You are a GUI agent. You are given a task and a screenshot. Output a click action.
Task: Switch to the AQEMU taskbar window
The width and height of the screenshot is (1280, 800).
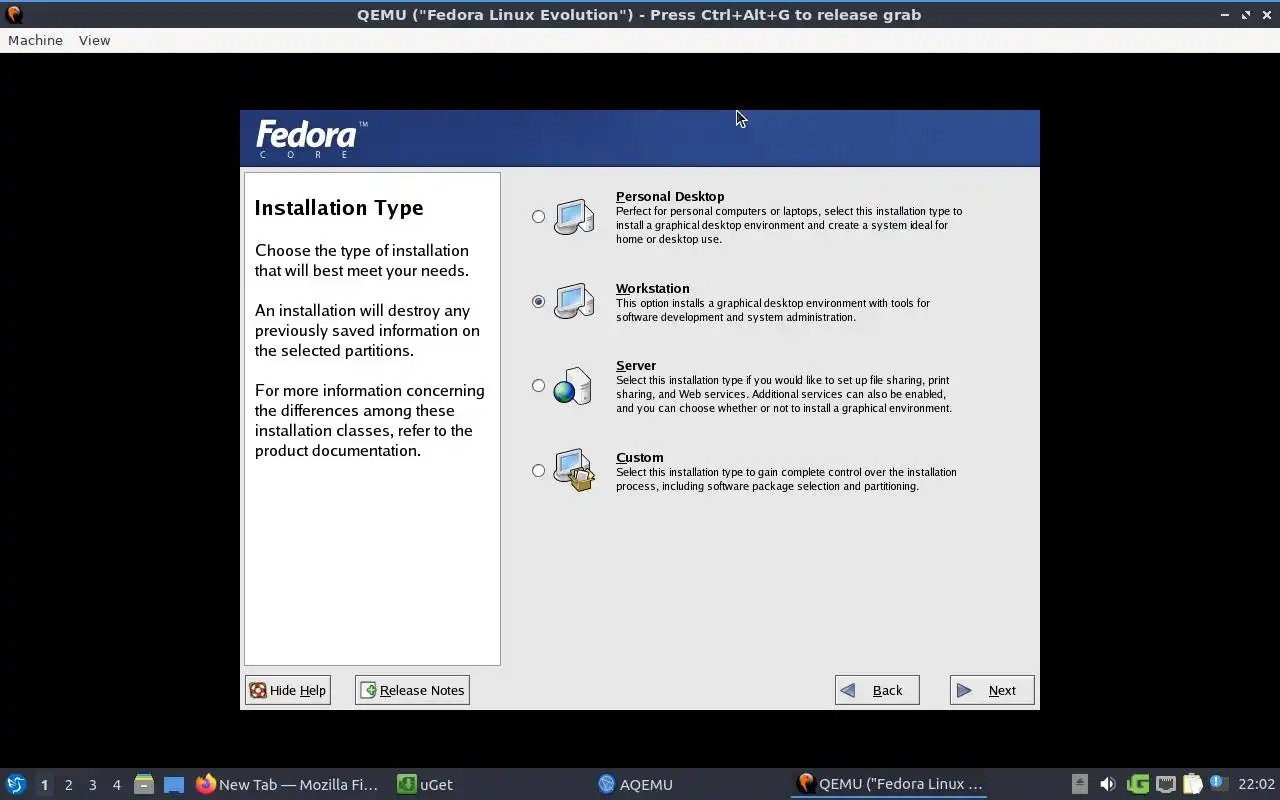[635, 785]
